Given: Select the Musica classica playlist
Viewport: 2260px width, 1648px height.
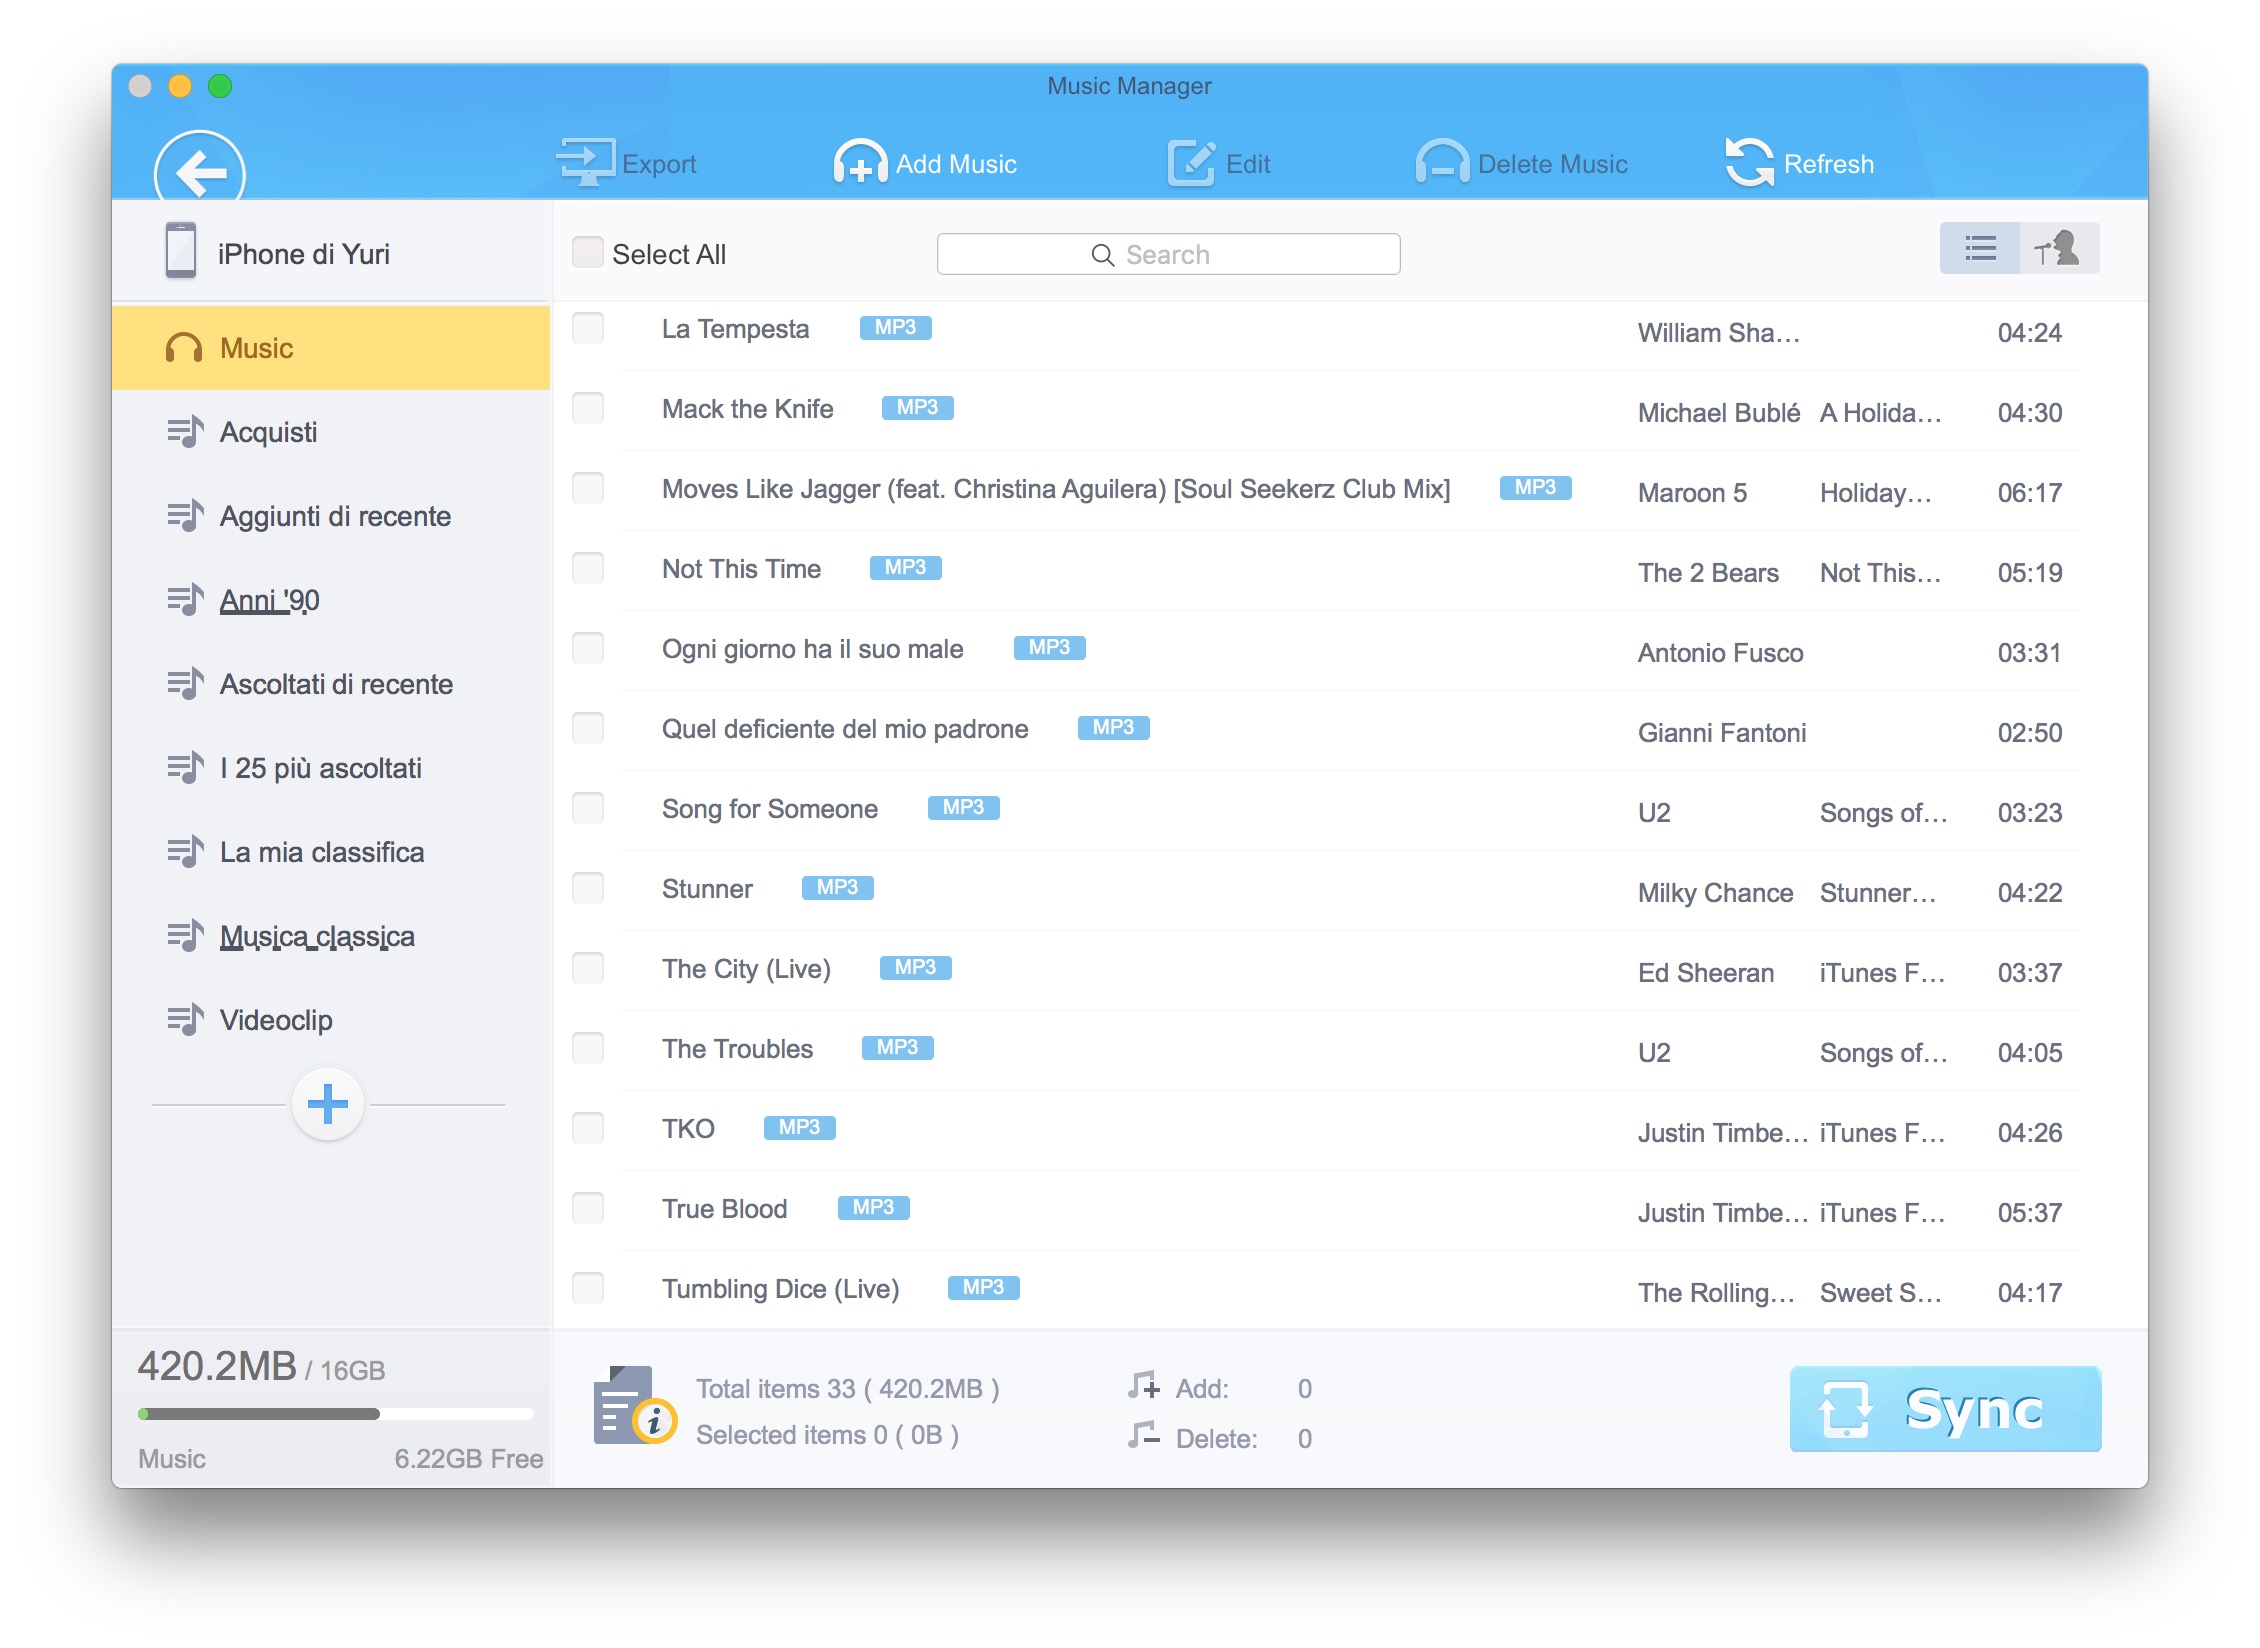Looking at the screenshot, I should (316, 936).
